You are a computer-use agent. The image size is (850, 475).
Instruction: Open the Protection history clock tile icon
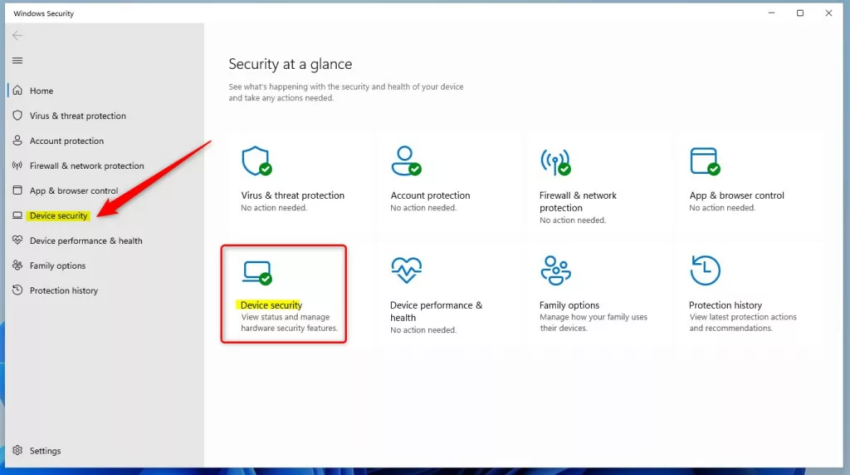705,270
